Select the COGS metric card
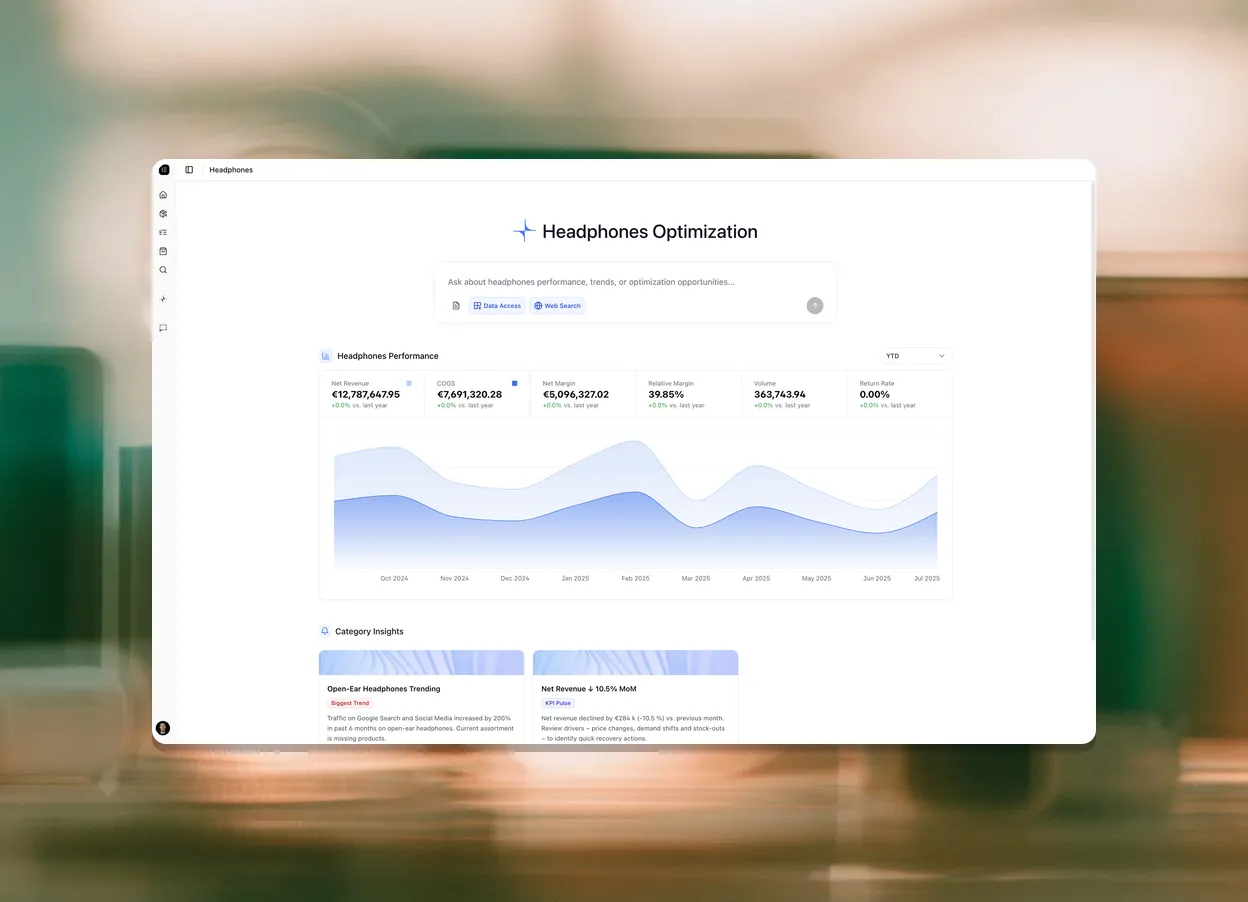Viewport: 1248px width, 902px height. pos(477,395)
